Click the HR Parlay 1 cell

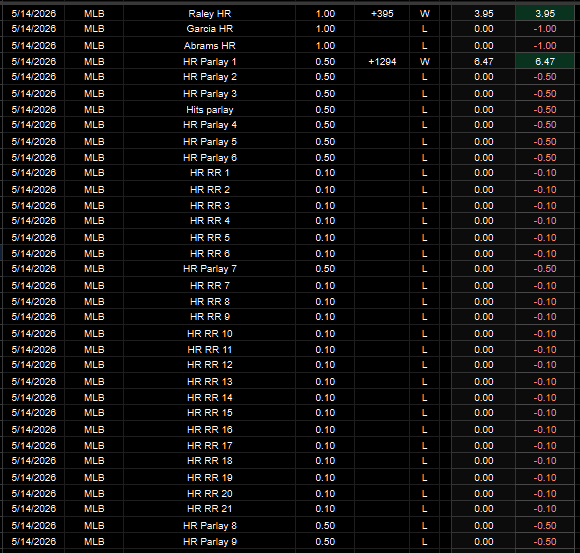209,61
